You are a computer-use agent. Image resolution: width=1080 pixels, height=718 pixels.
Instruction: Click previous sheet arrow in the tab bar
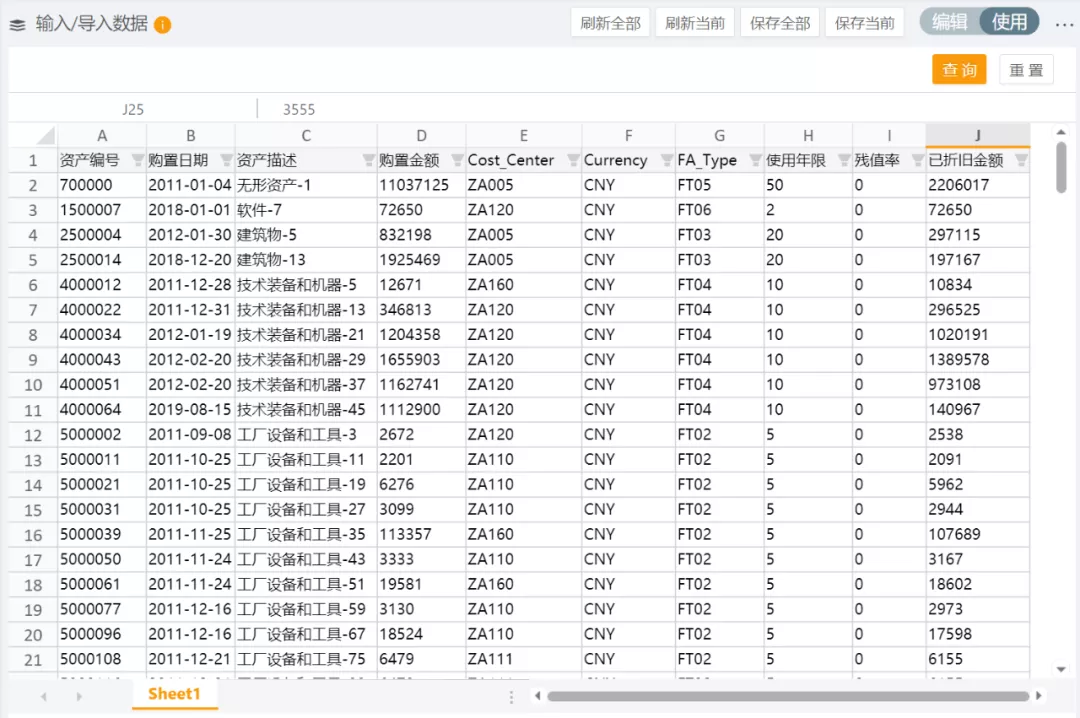[x=44, y=696]
